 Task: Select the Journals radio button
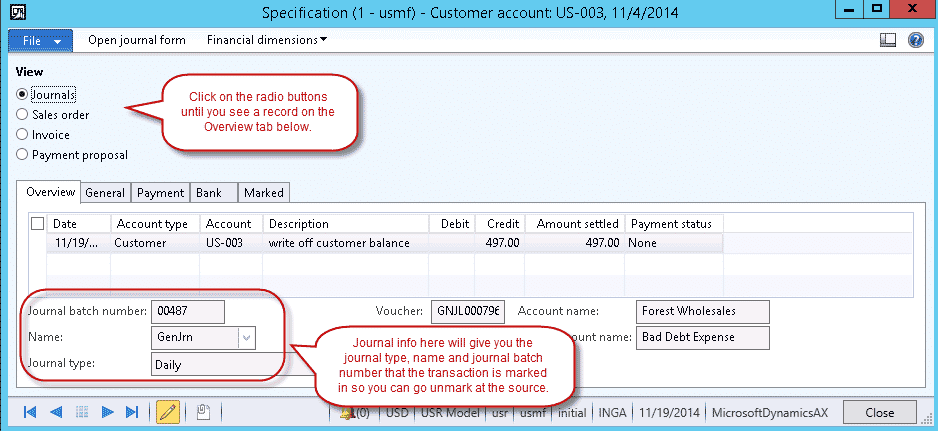pos(22,94)
